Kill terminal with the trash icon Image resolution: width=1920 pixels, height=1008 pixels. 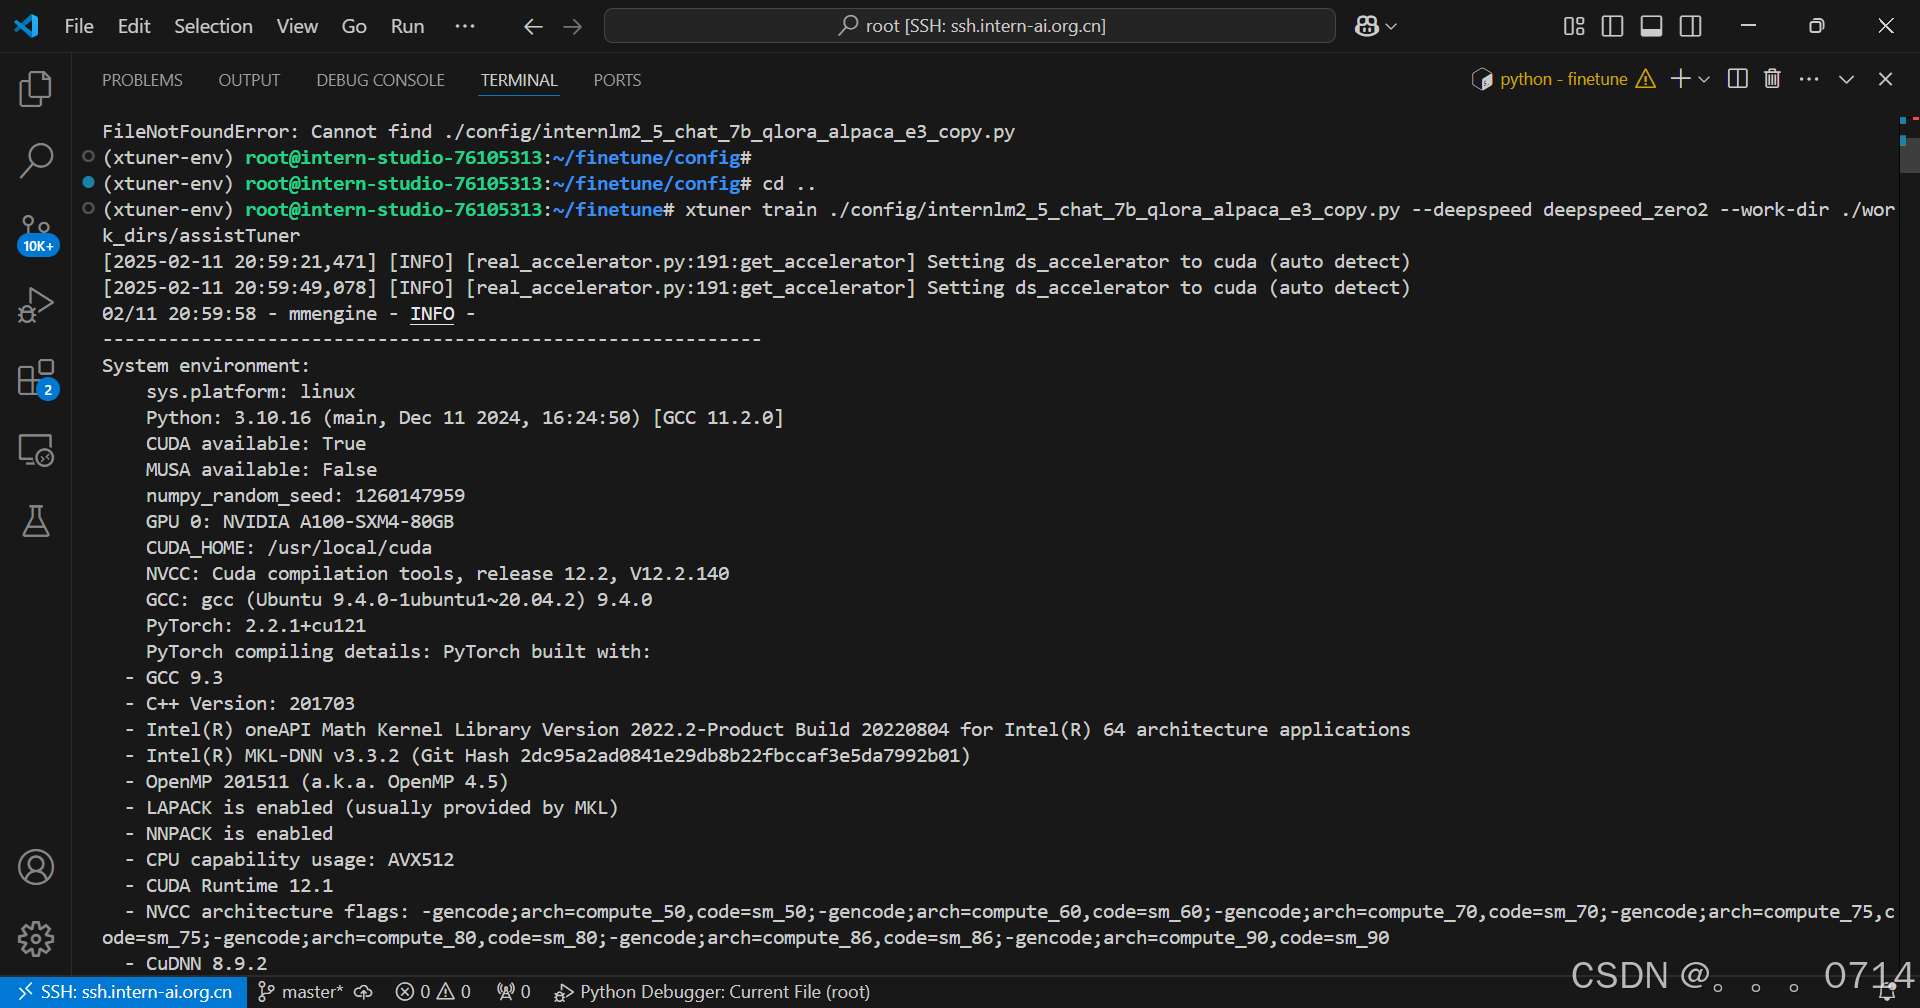click(x=1772, y=79)
